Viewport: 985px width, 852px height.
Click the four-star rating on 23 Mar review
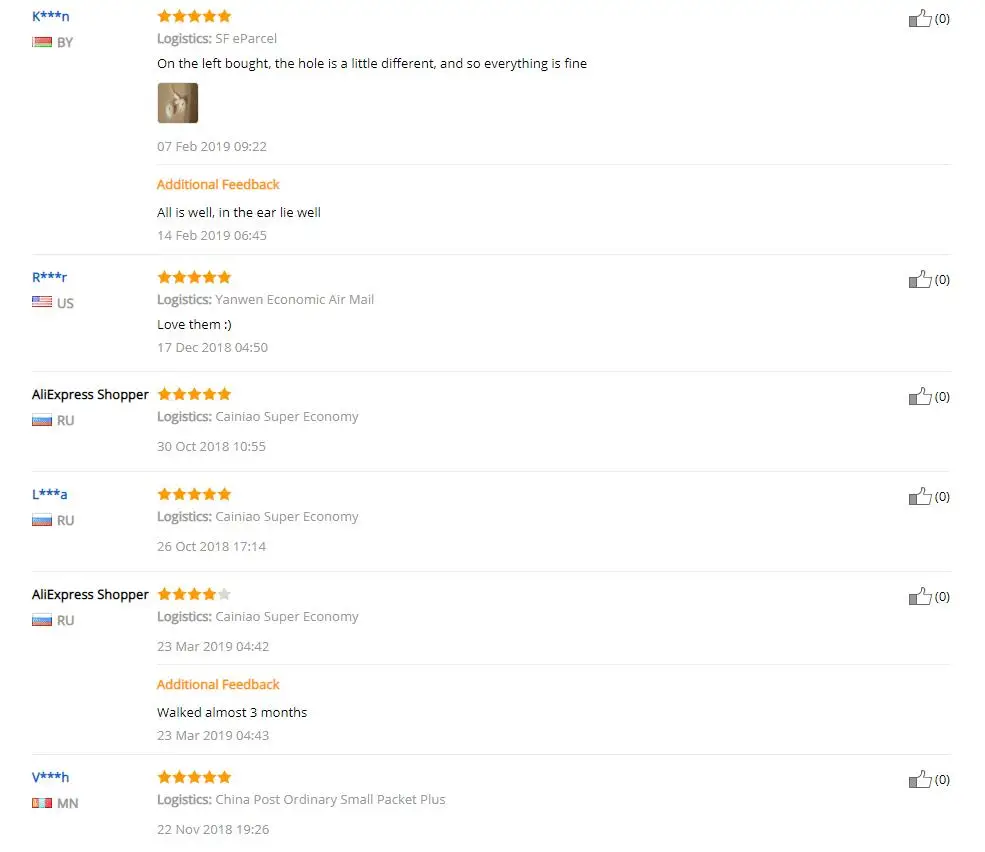pos(194,594)
